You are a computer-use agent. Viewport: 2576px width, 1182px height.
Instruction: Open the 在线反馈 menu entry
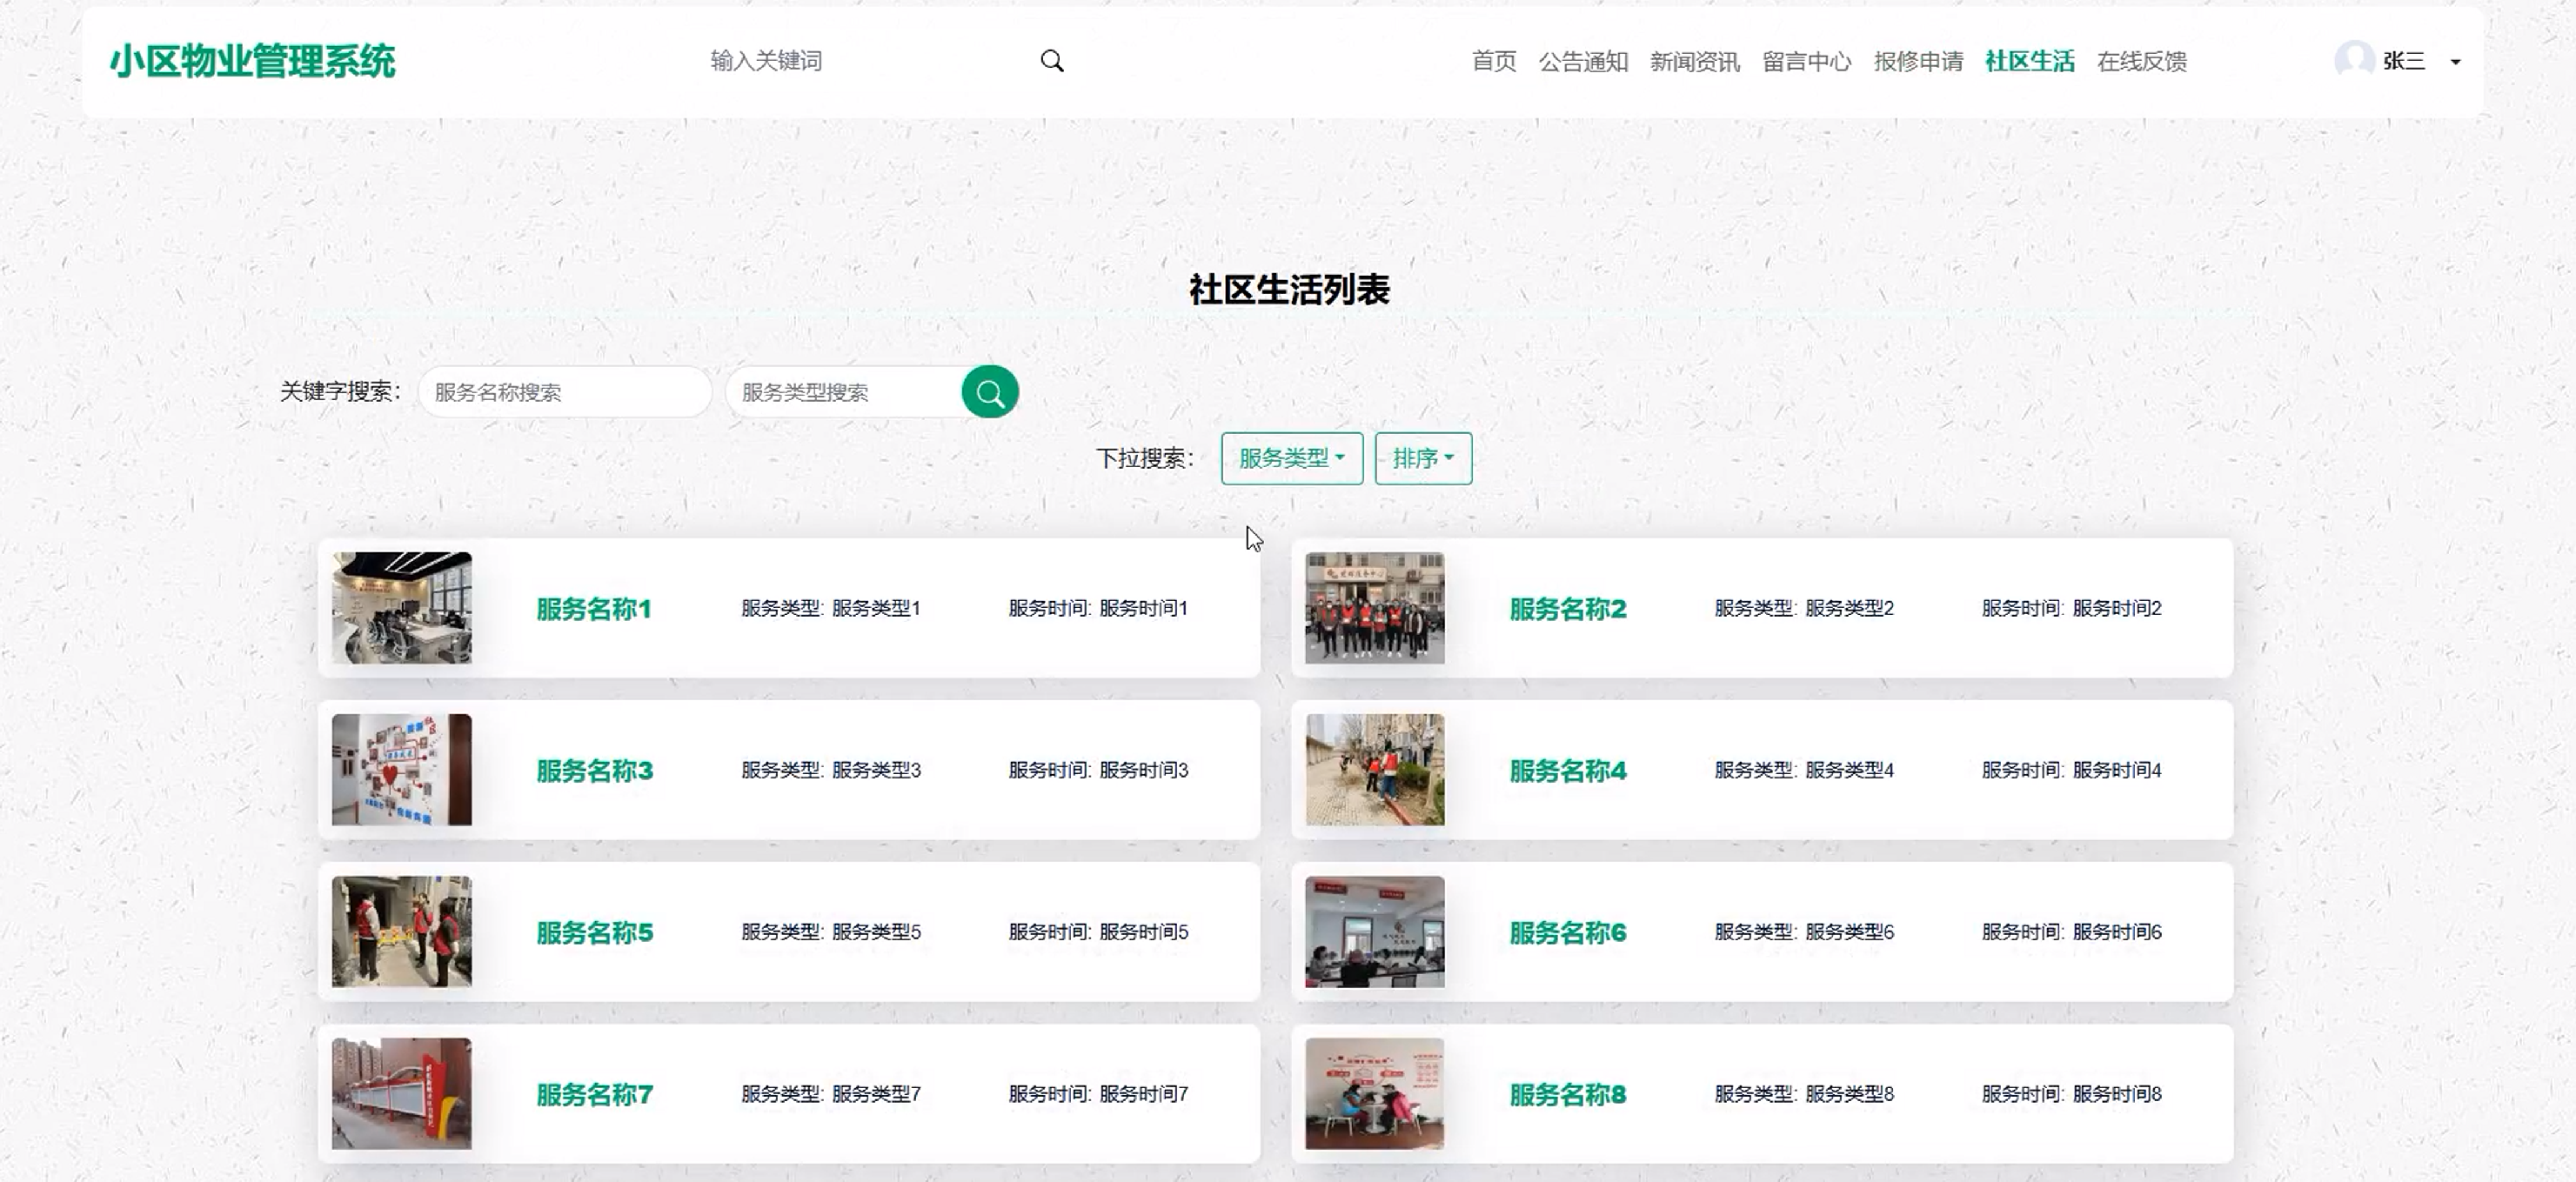[x=2141, y=61]
